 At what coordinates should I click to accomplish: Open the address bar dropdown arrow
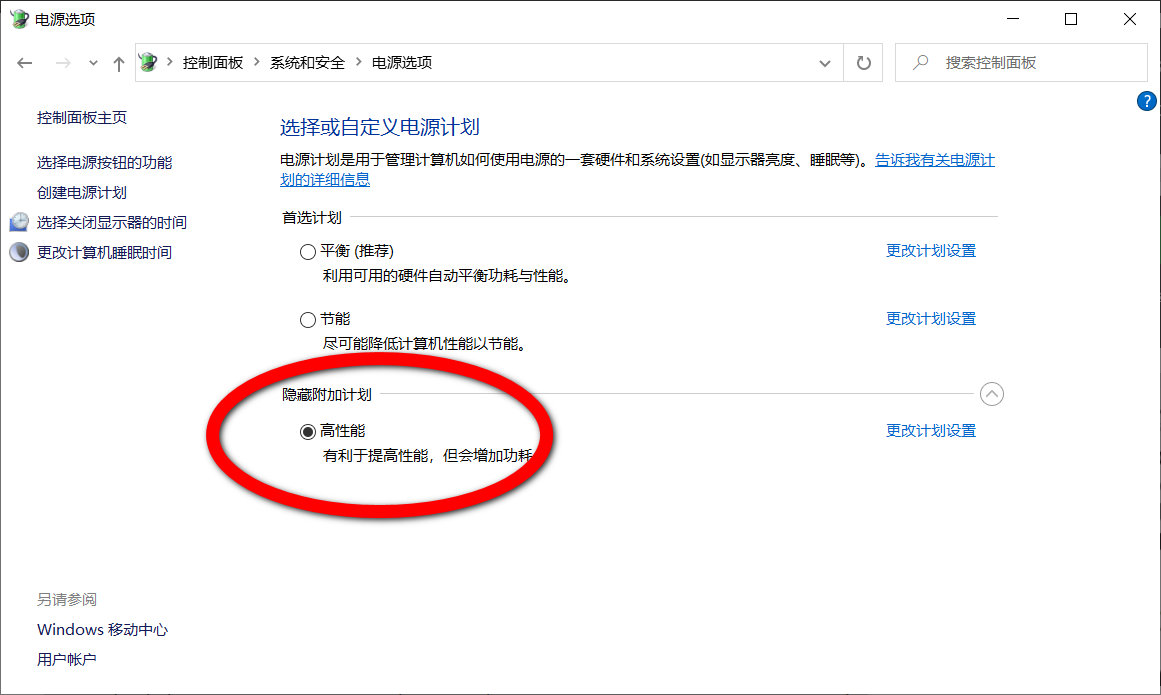click(x=825, y=62)
